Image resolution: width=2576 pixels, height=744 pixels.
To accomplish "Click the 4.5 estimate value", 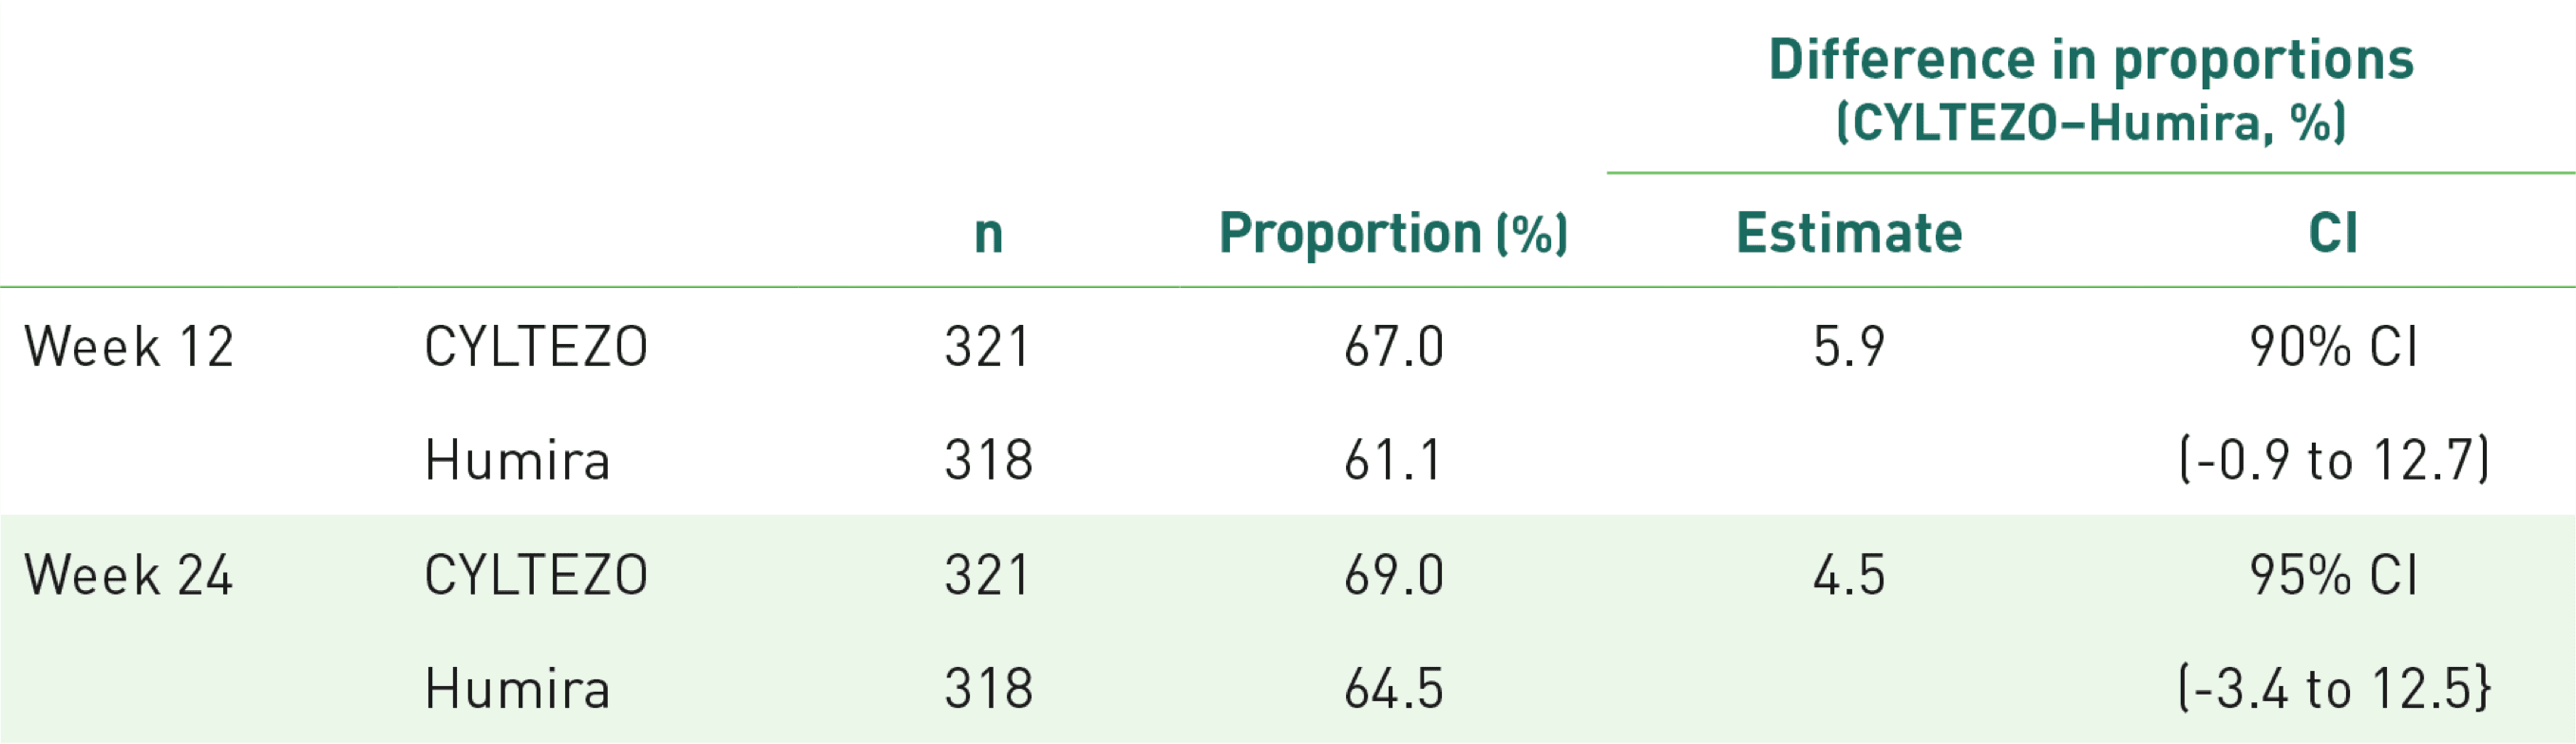I will pyautogui.click(x=1849, y=575).
